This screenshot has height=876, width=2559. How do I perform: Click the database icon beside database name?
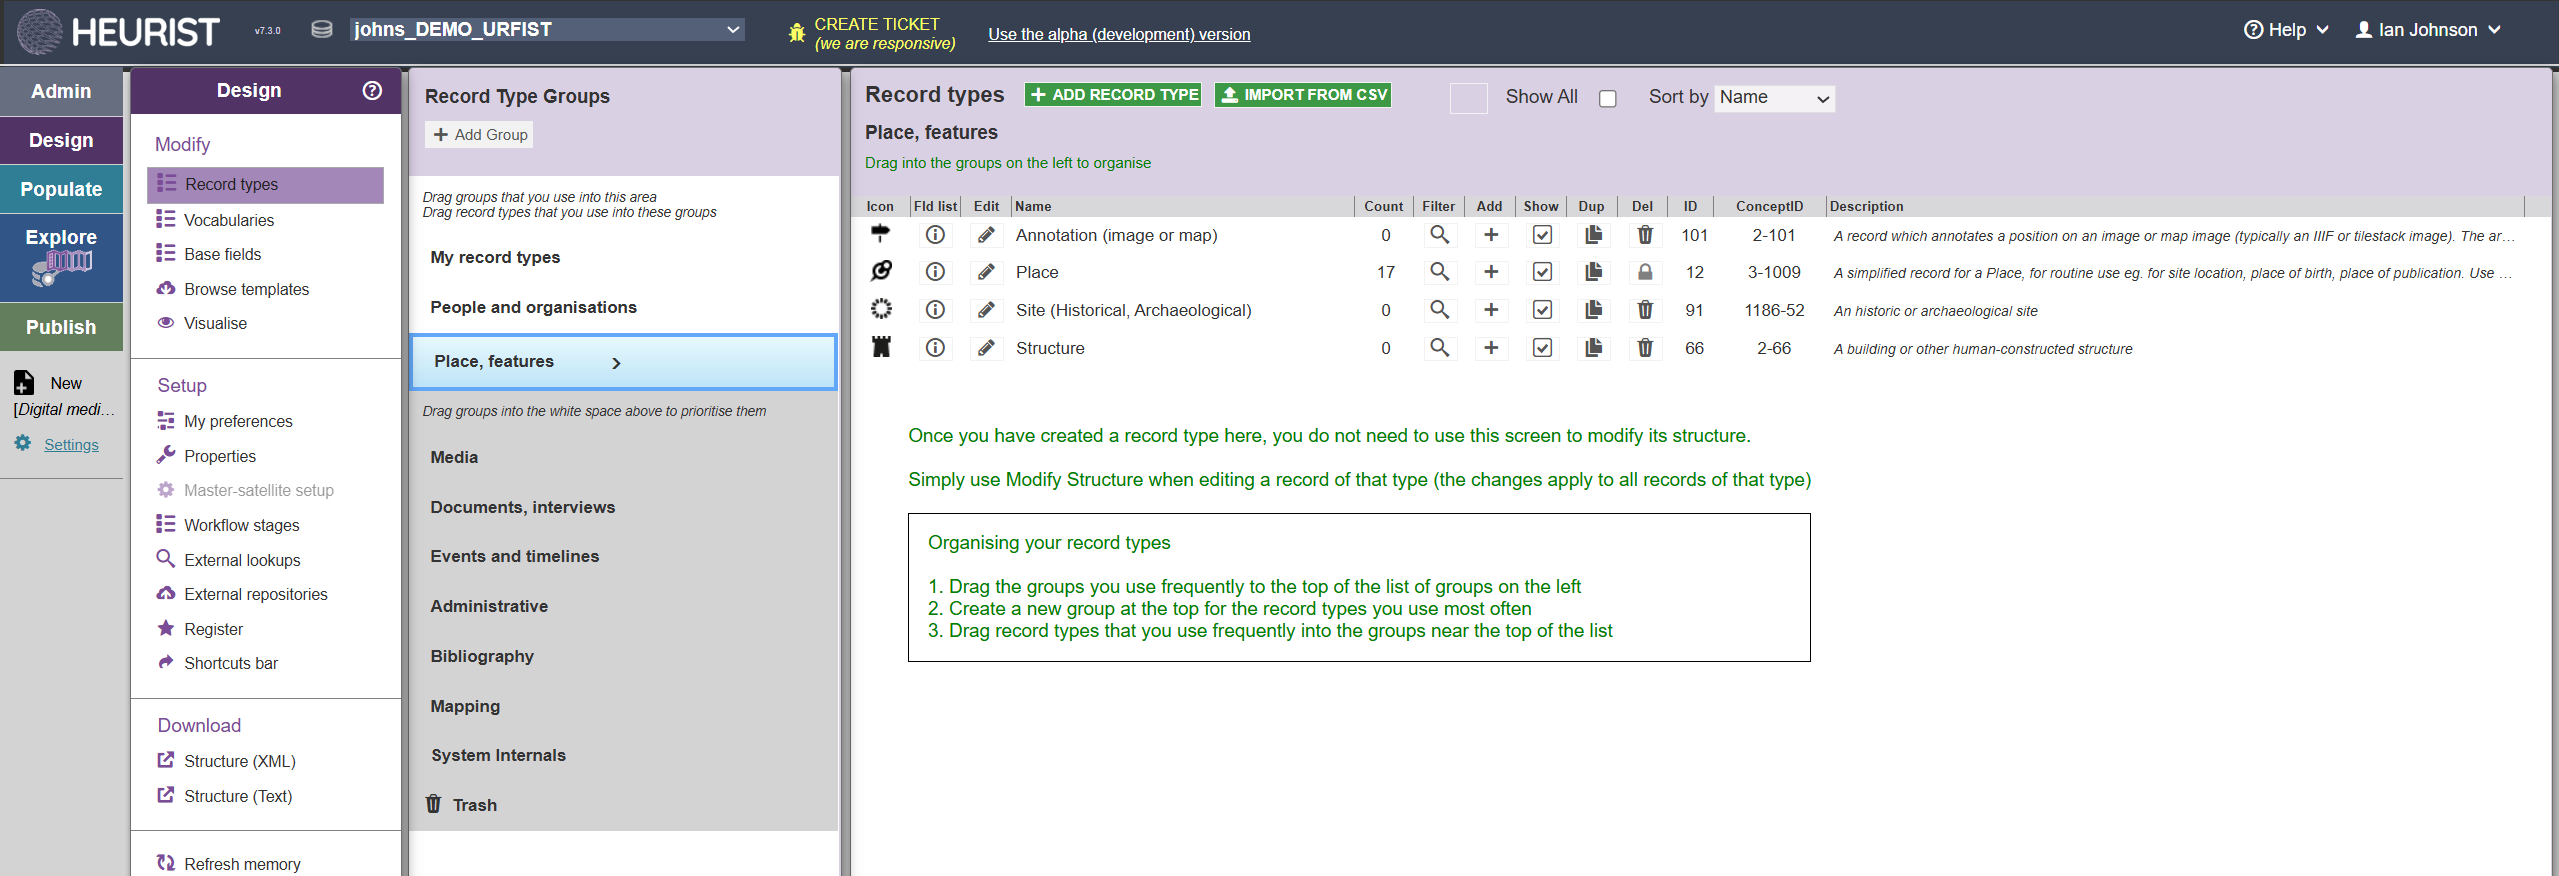click(x=321, y=29)
